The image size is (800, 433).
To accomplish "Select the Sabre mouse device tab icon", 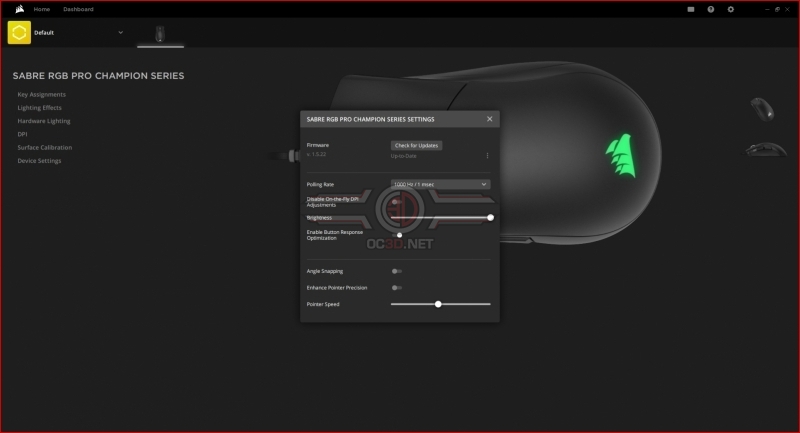I will coord(160,34).
